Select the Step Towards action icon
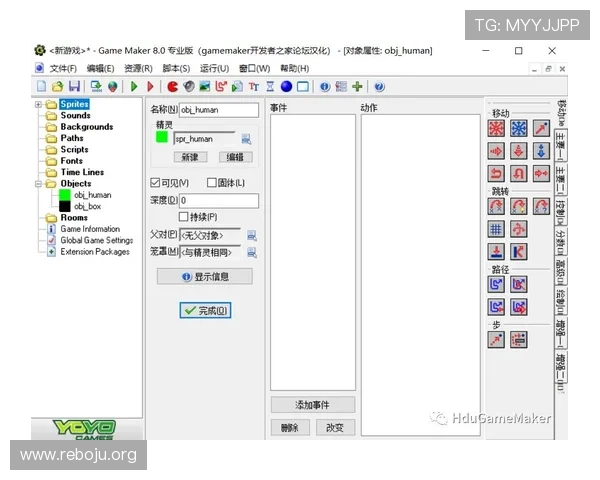This screenshot has height=480, width=600. point(496,340)
